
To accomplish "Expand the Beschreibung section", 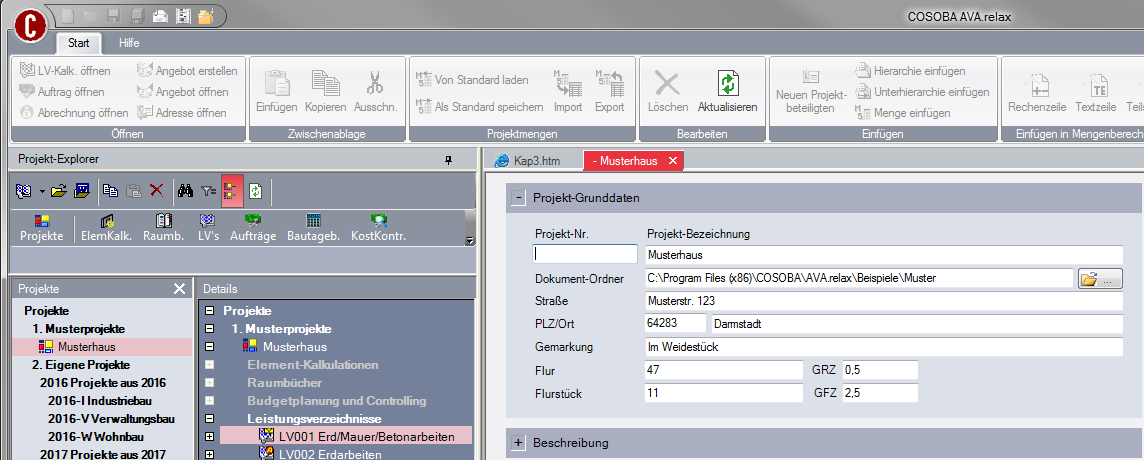I will tap(518, 442).
